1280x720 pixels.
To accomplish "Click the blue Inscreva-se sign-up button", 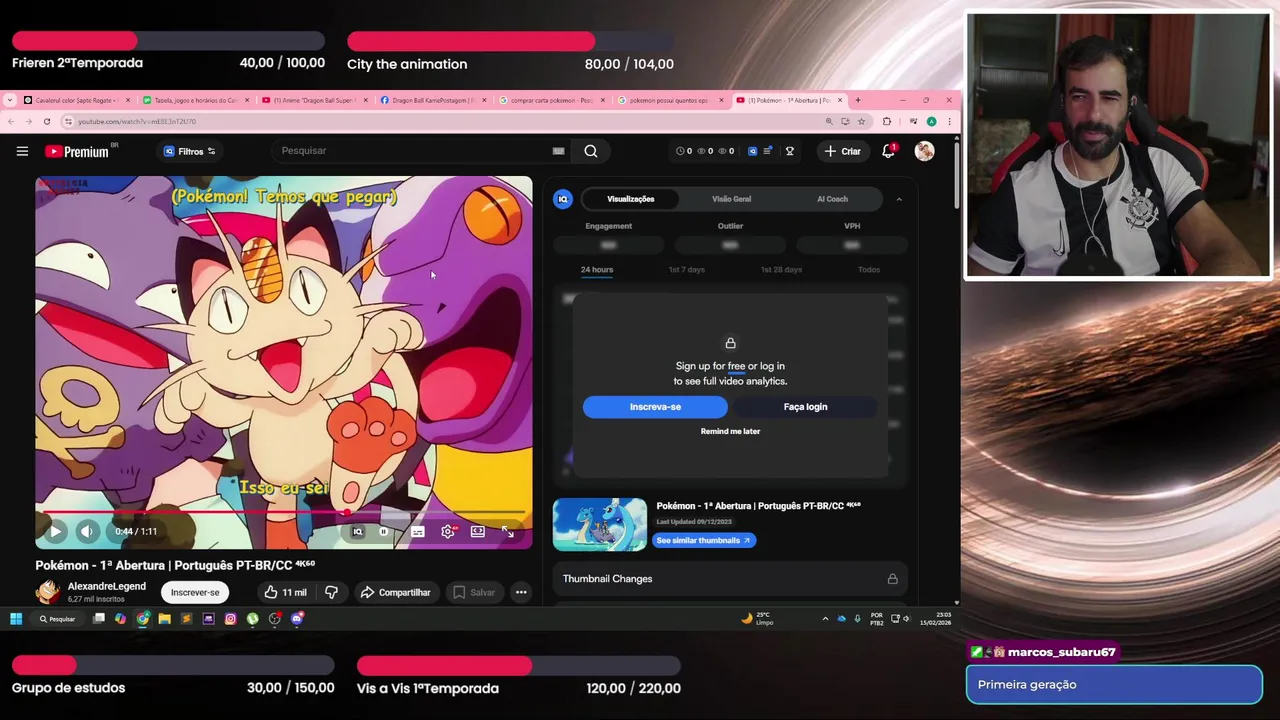I will [x=655, y=407].
